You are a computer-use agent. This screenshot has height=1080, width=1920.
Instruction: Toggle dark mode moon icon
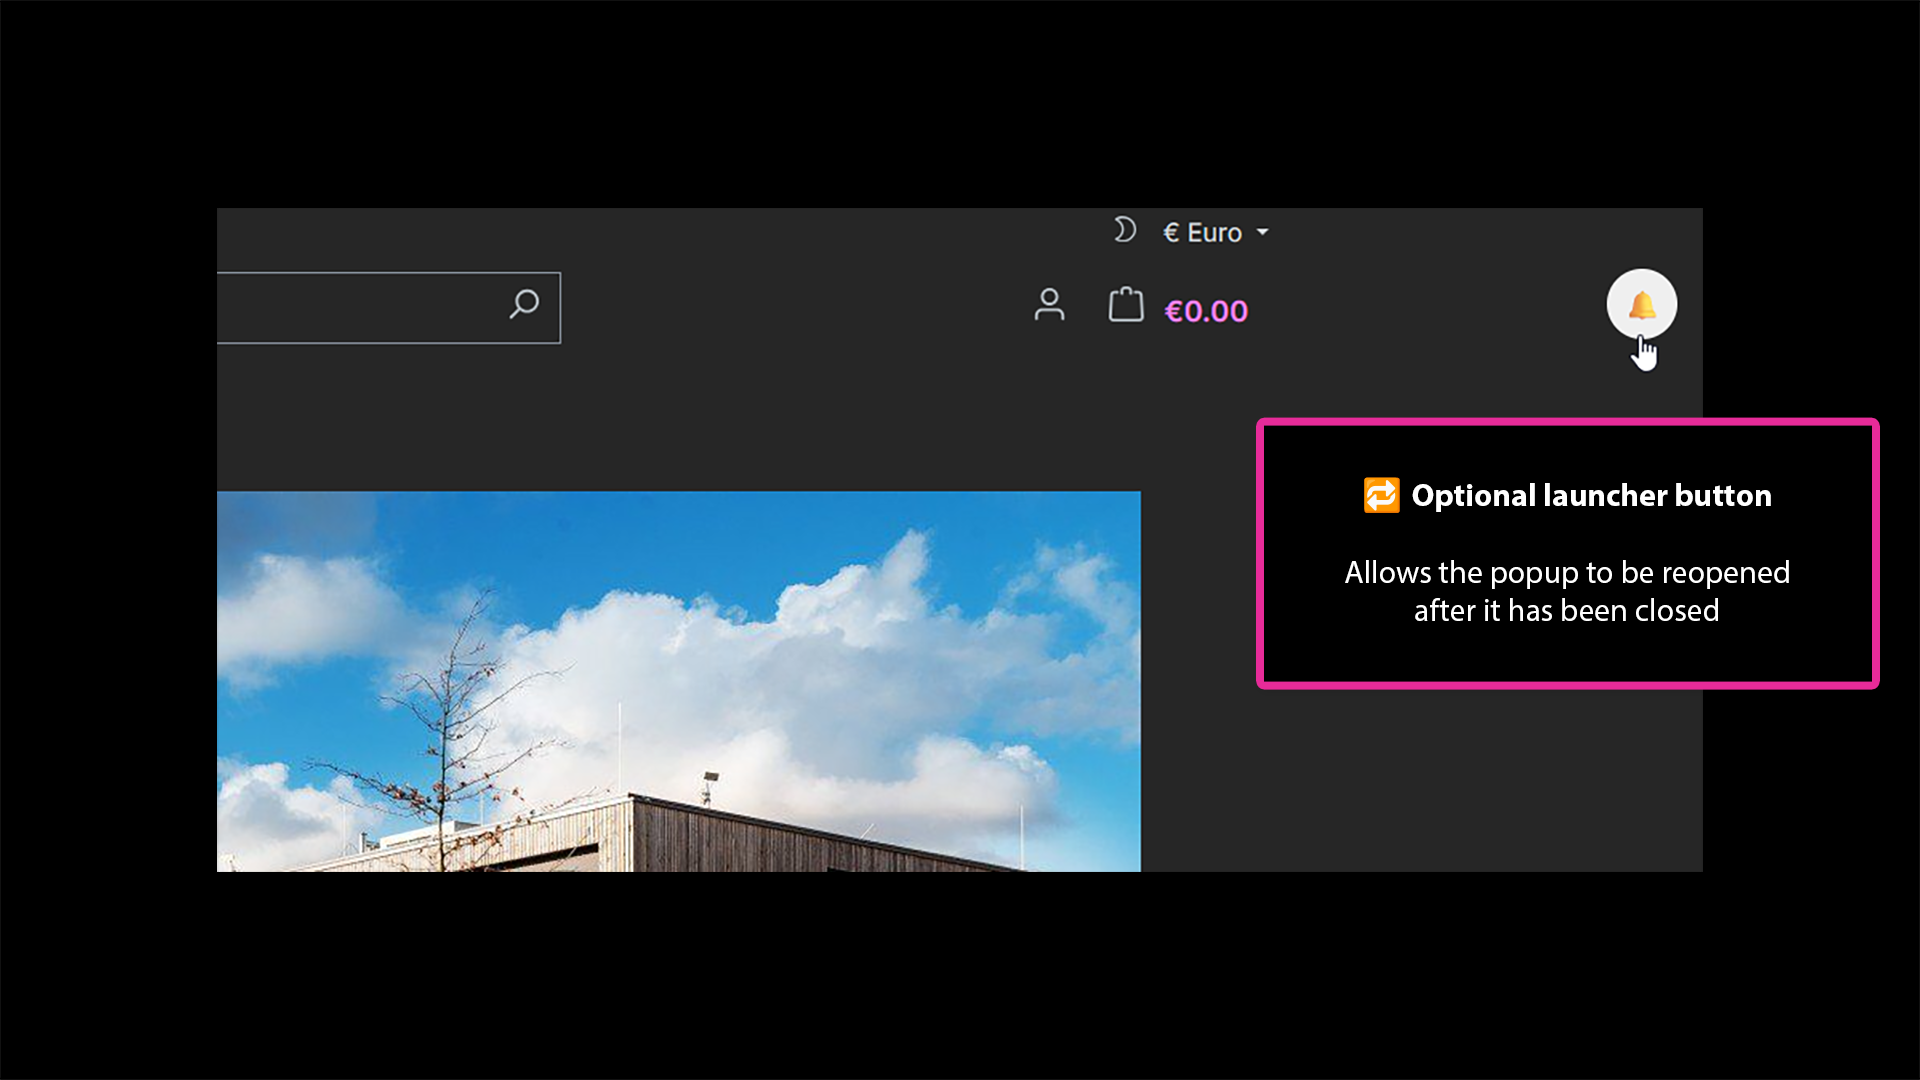point(1125,231)
